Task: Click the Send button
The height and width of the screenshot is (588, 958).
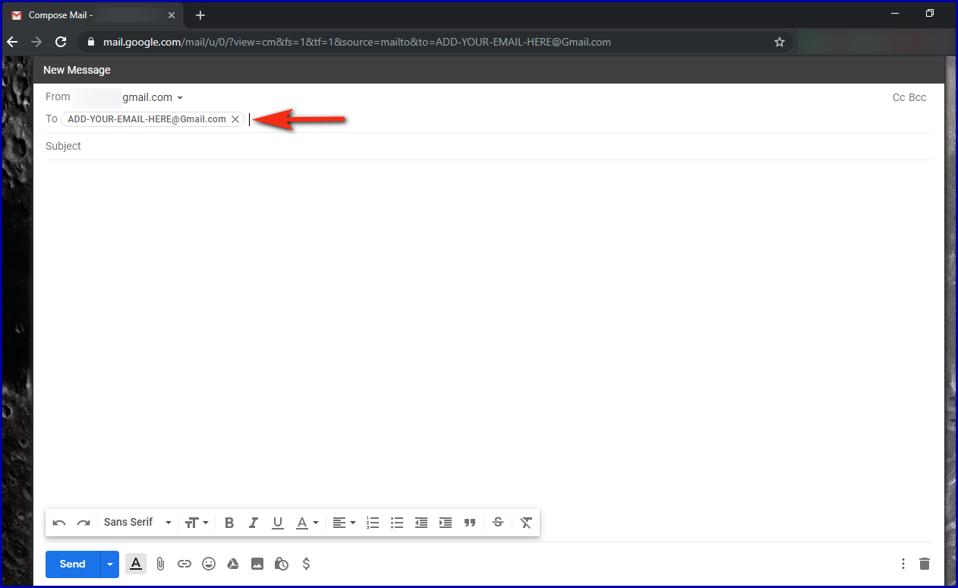Action: click(x=70, y=563)
